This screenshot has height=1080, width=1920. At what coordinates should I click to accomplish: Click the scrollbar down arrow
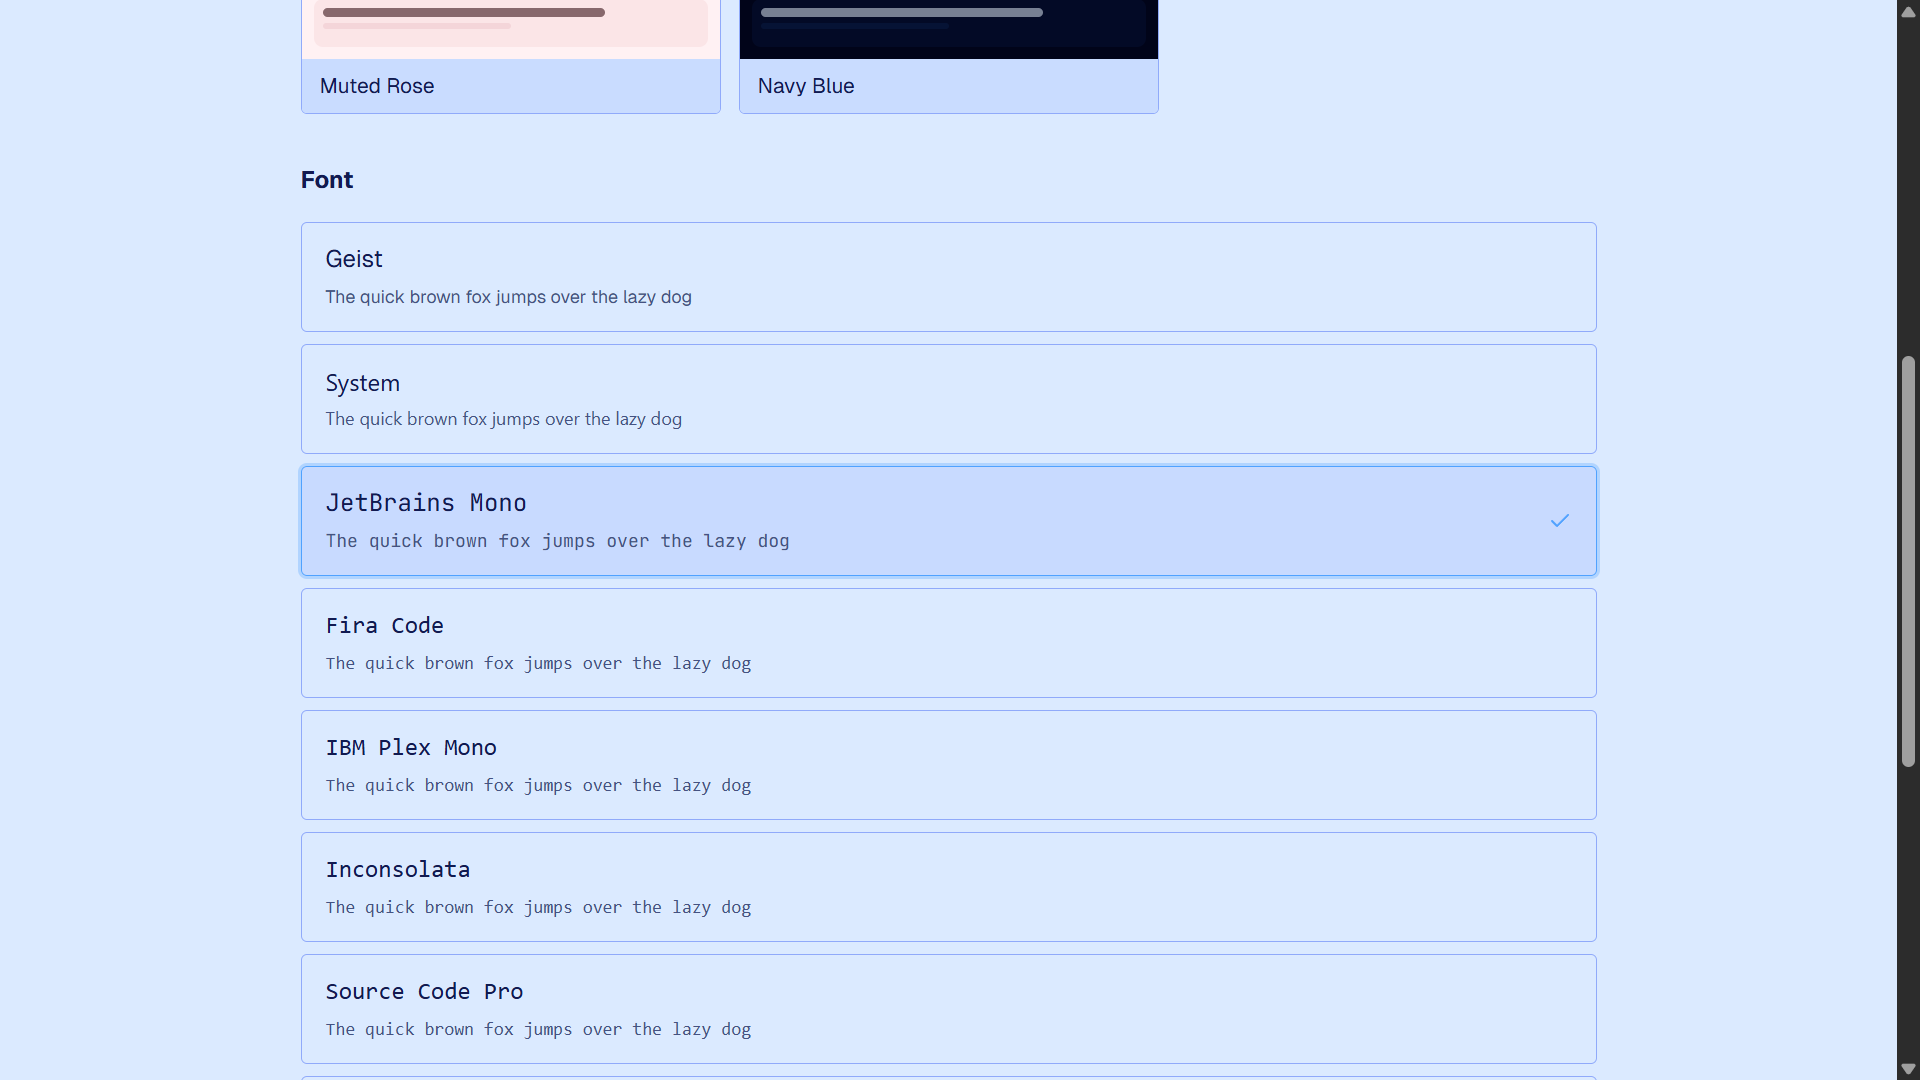coord(1908,1068)
